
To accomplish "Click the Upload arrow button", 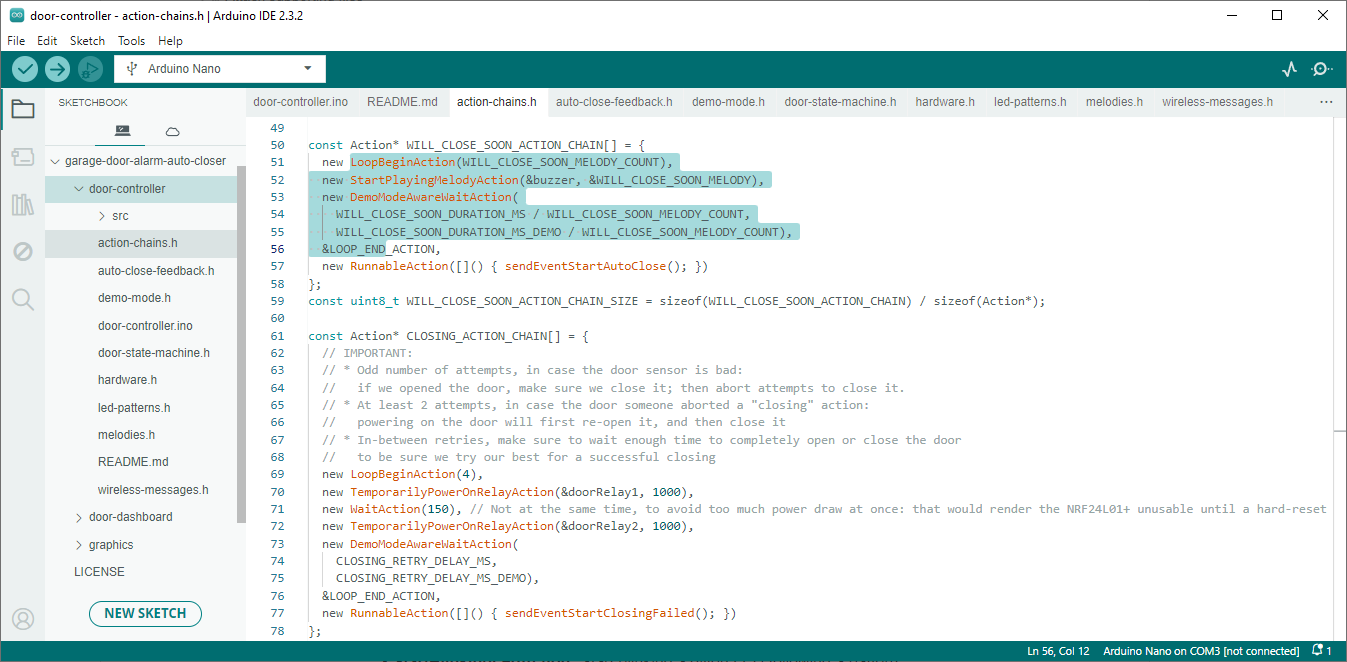I will tap(58, 69).
